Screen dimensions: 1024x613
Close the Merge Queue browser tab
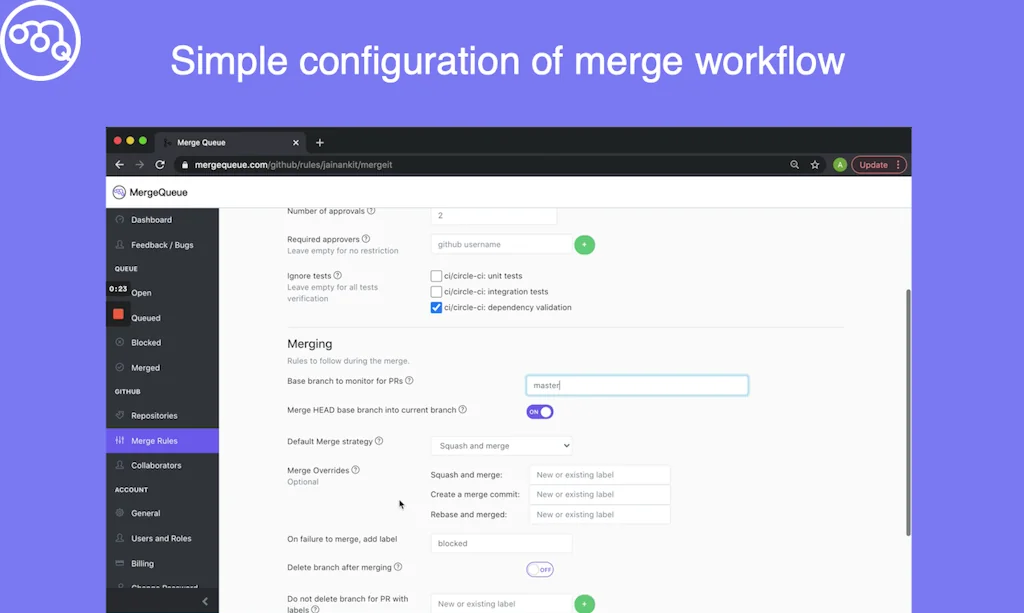295,142
